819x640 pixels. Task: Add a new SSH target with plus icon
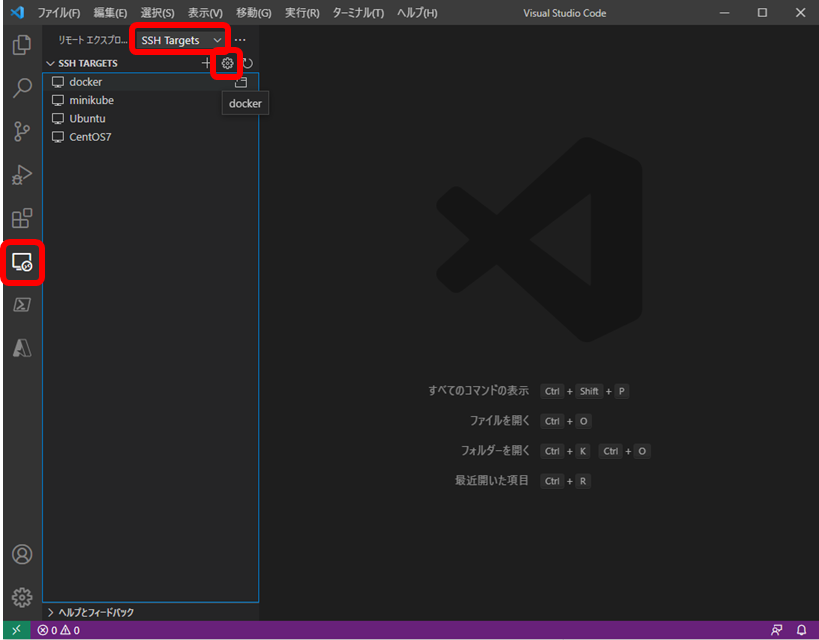point(206,63)
